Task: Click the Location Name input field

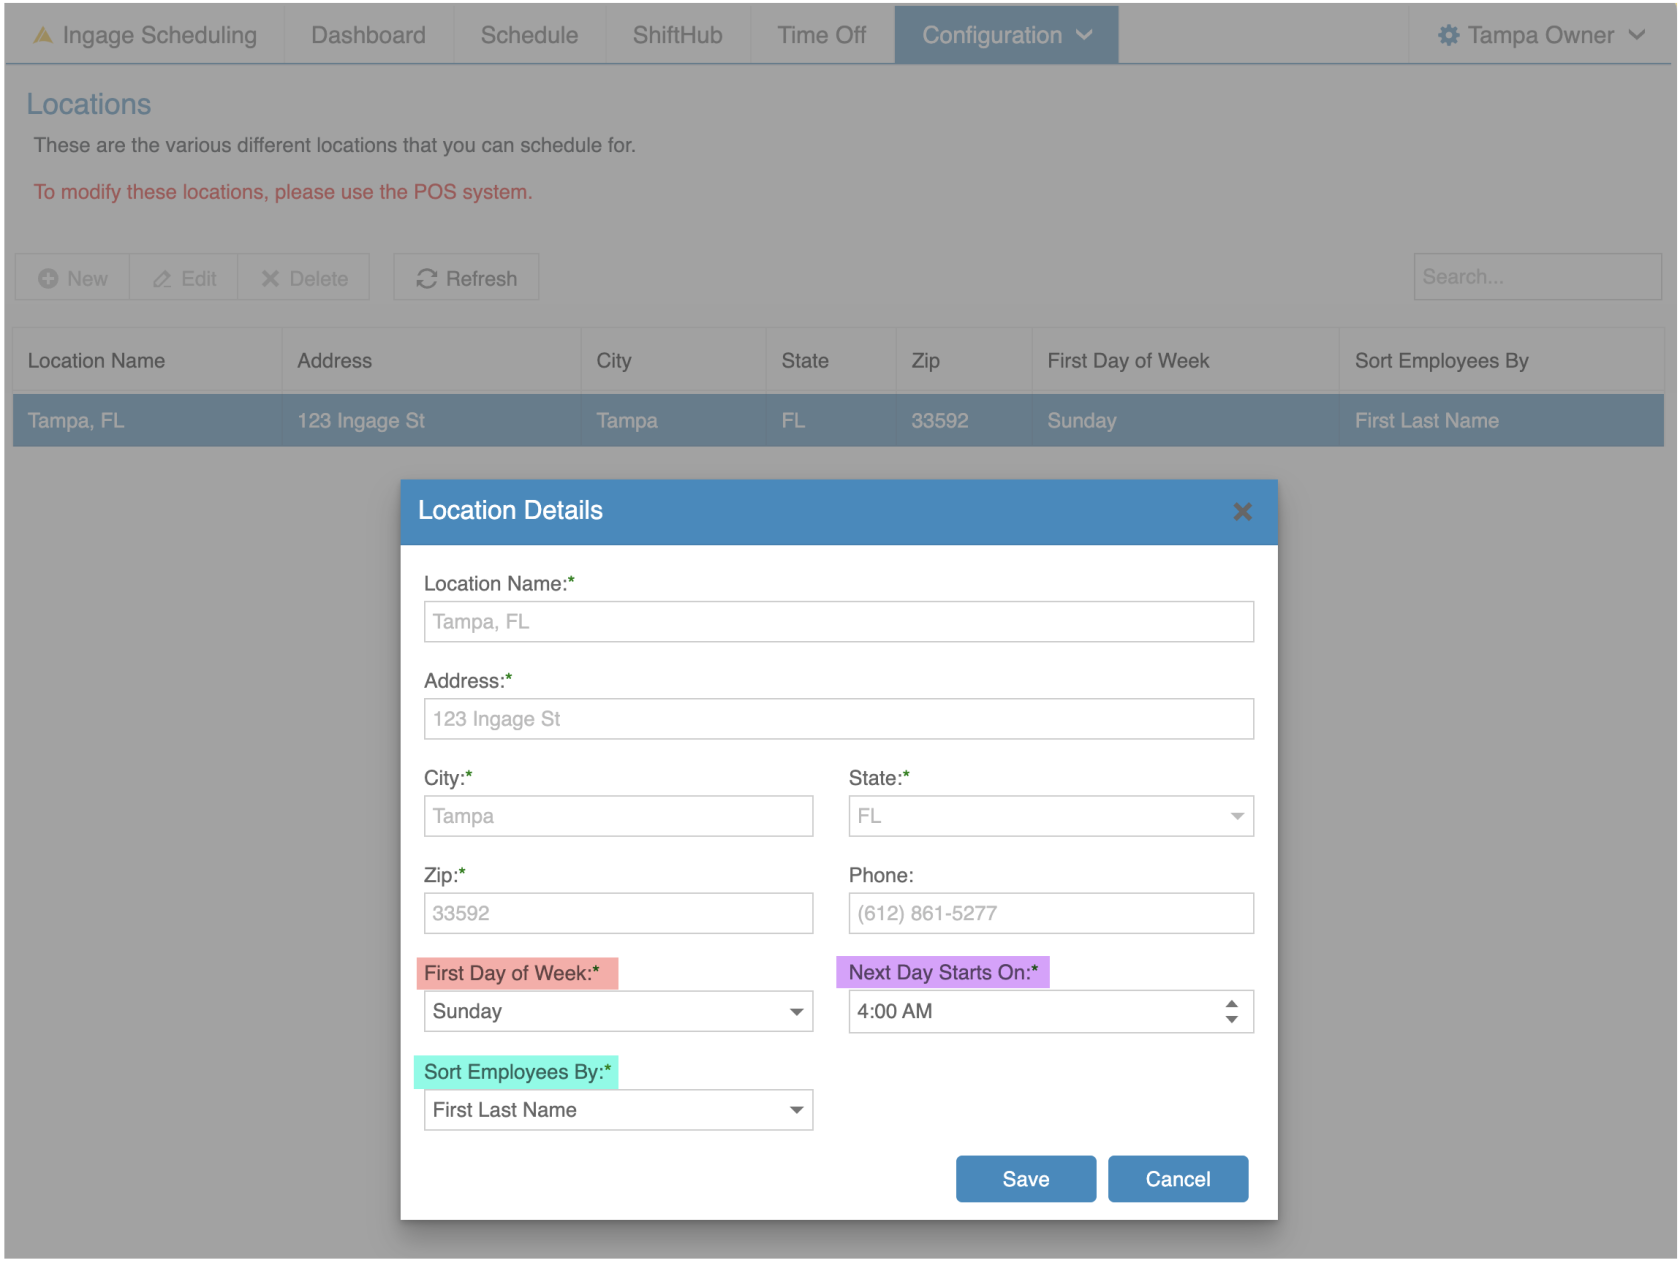Action: pyautogui.click(x=838, y=622)
